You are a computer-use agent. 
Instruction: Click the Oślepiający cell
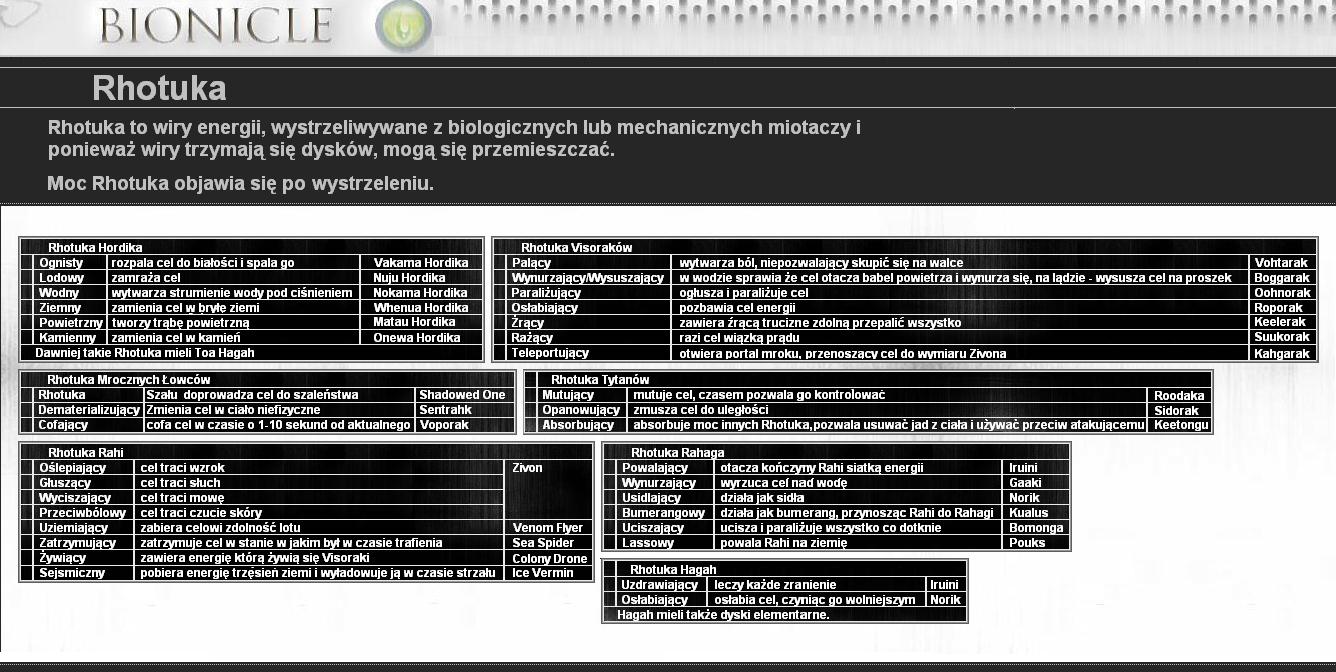click(x=84, y=468)
